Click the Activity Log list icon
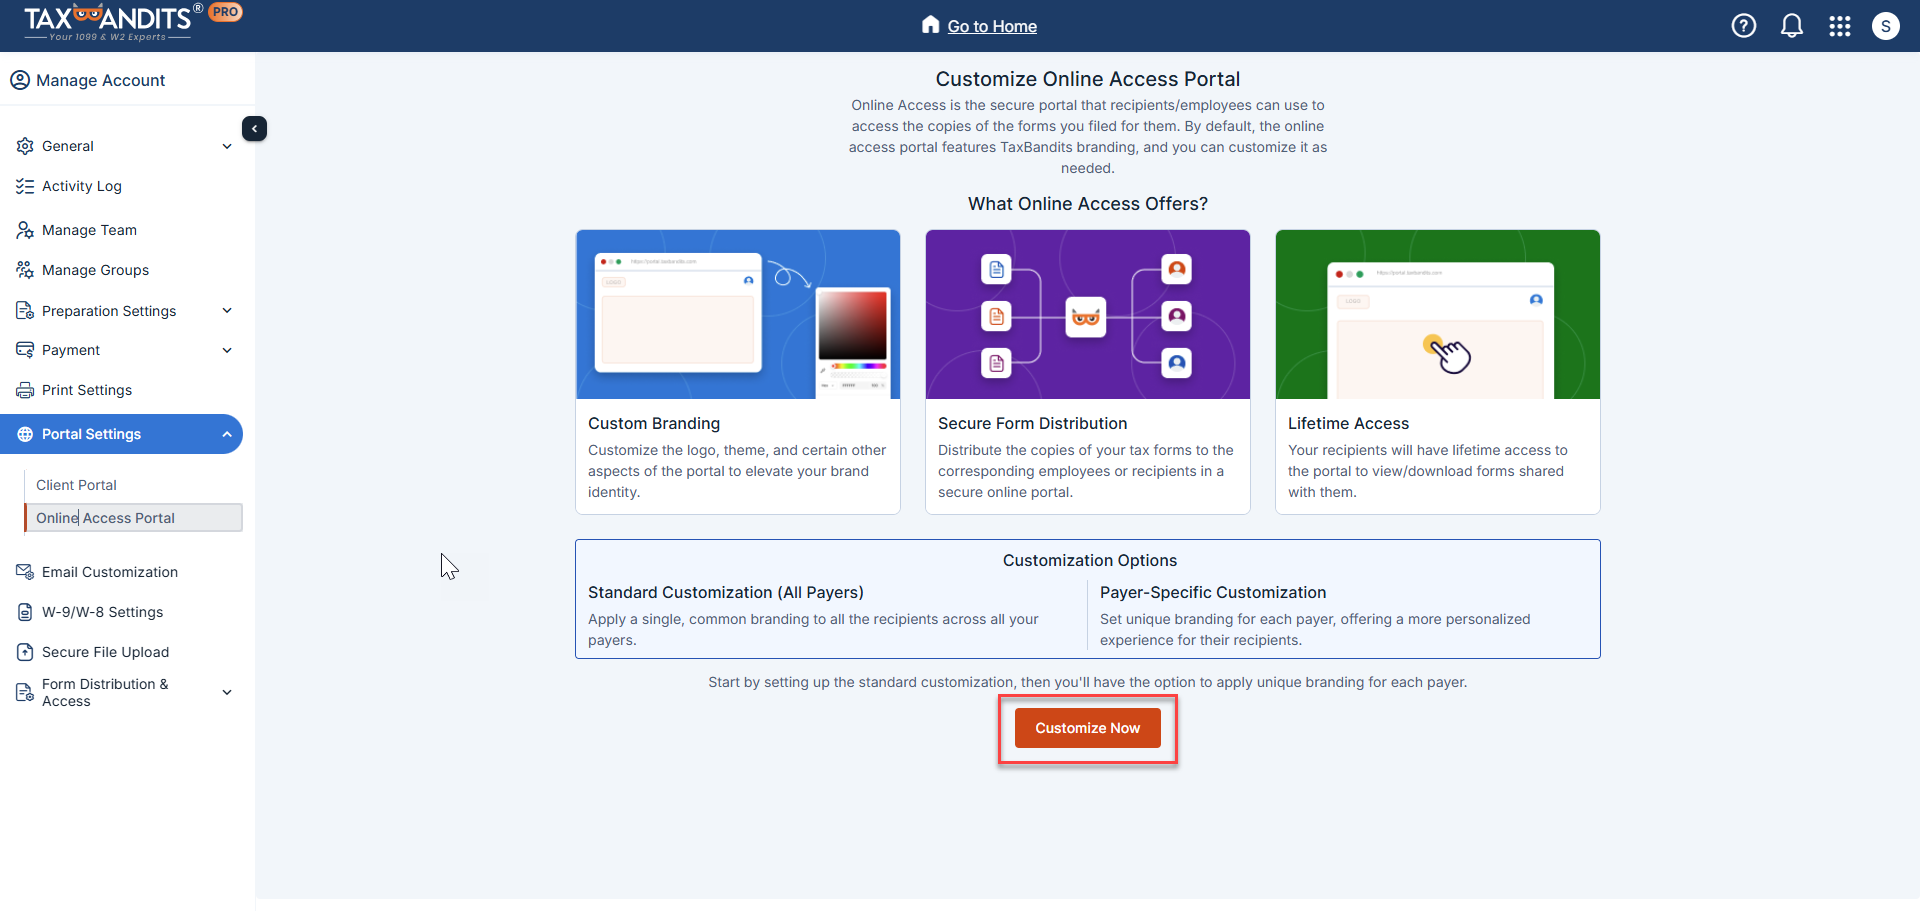The image size is (1920, 911). (x=25, y=186)
